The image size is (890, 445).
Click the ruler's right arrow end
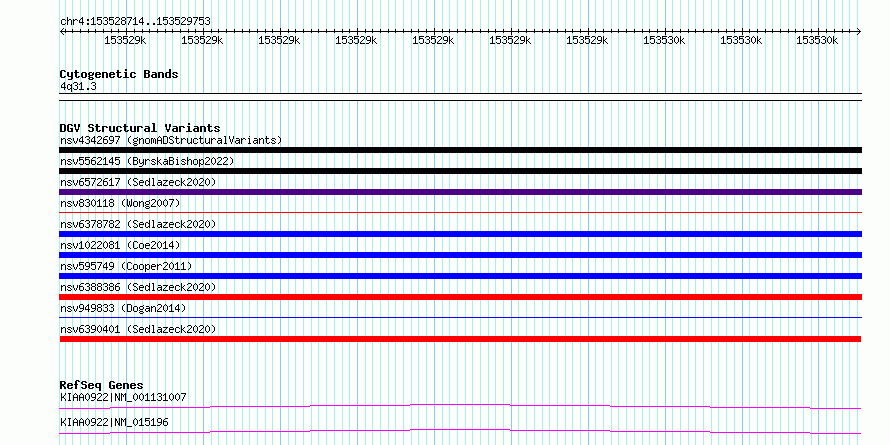[x=859, y=31]
